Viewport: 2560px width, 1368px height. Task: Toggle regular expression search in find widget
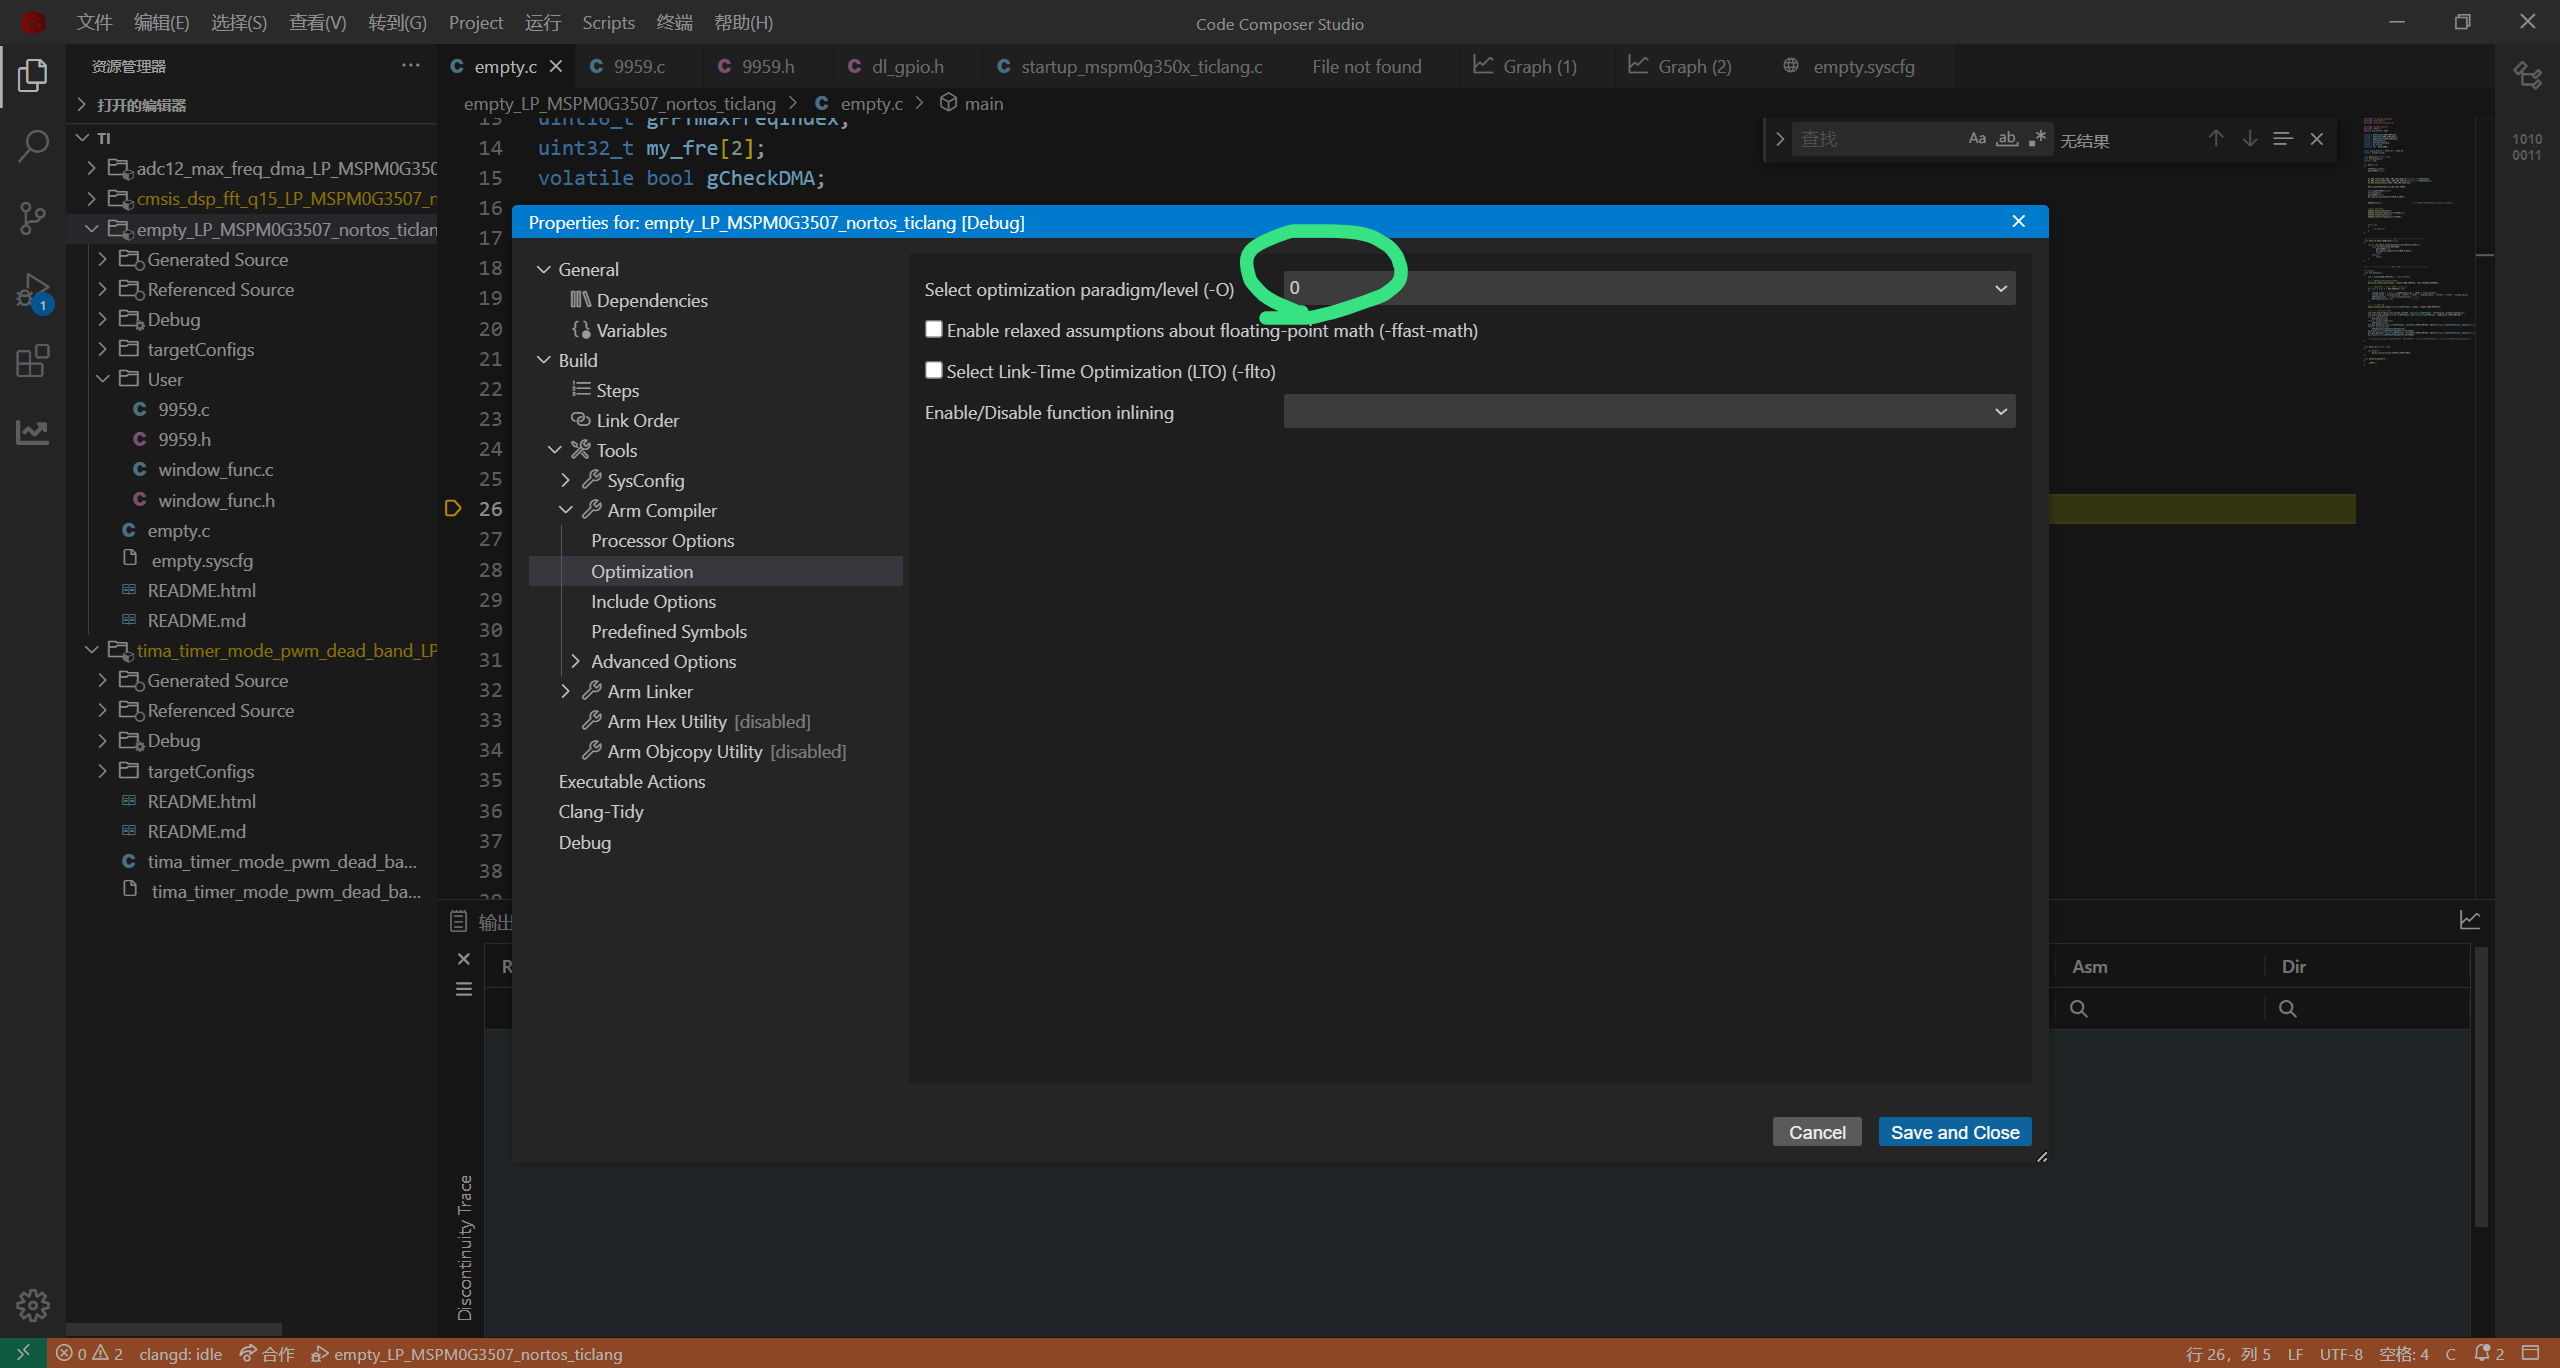tap(2037, 139)
